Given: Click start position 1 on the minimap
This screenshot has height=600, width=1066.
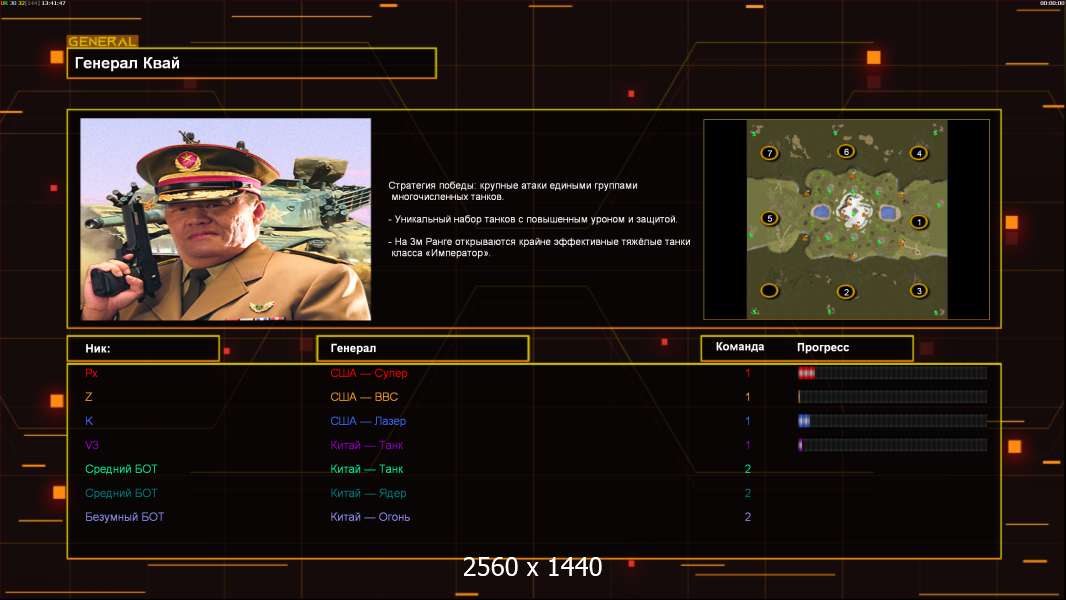Looking at the screenshot, I should [x=919, y=222].
